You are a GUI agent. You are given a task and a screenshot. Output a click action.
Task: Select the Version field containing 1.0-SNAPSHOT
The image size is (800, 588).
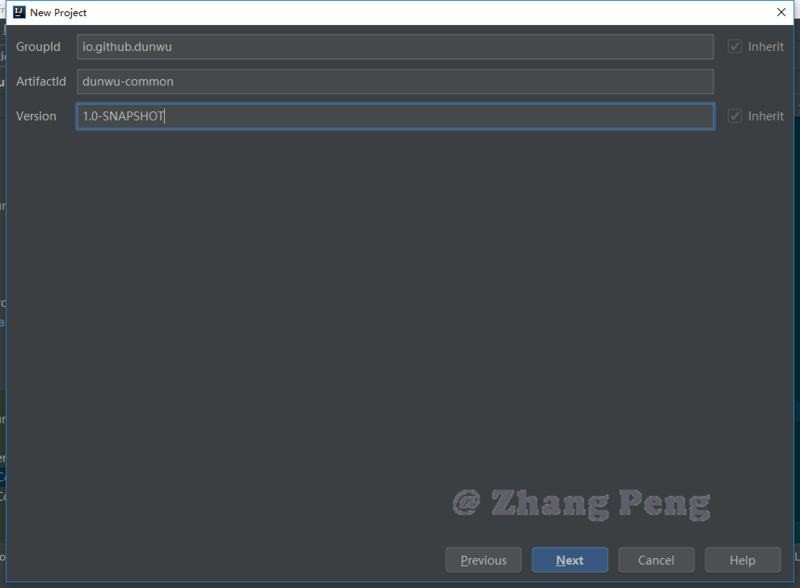coord(395,116)
